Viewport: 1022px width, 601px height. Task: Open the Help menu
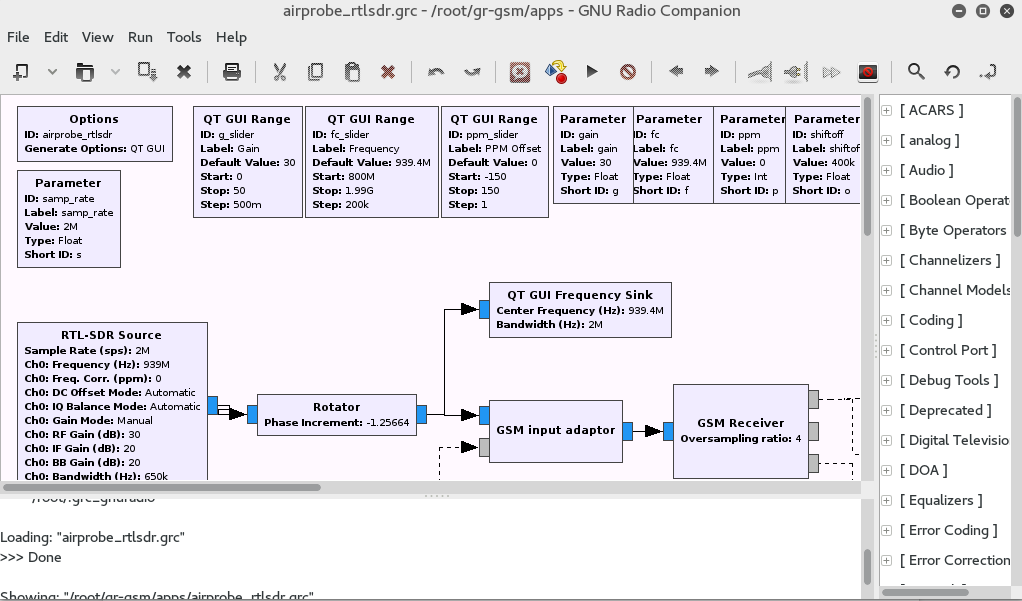pyautogui.click(x=231, y=37)
